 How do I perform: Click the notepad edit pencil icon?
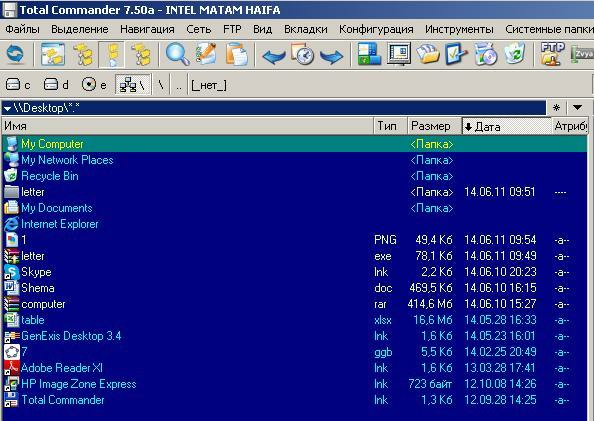pos(206,54)
